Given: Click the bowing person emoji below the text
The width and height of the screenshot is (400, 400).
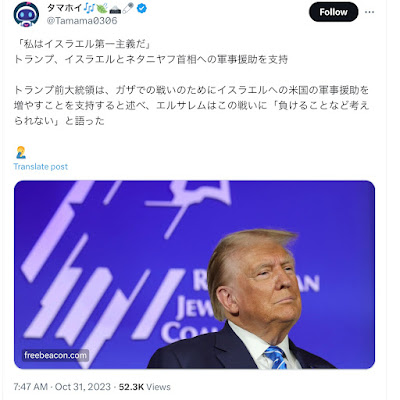Looking at the screenshot, I should [21, 153].
